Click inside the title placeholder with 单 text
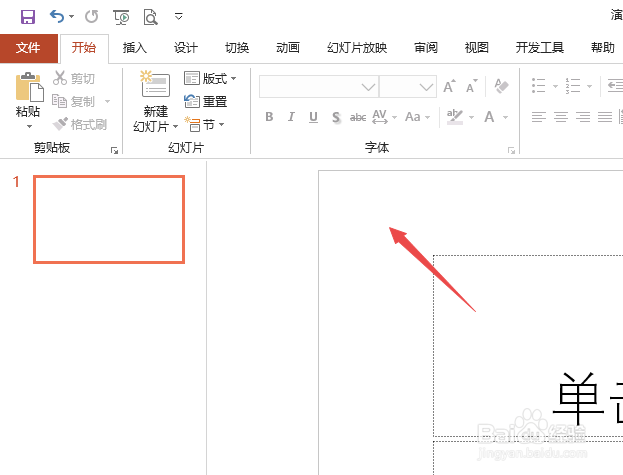Viewport: 623px width, 475px height. (528, 346)
